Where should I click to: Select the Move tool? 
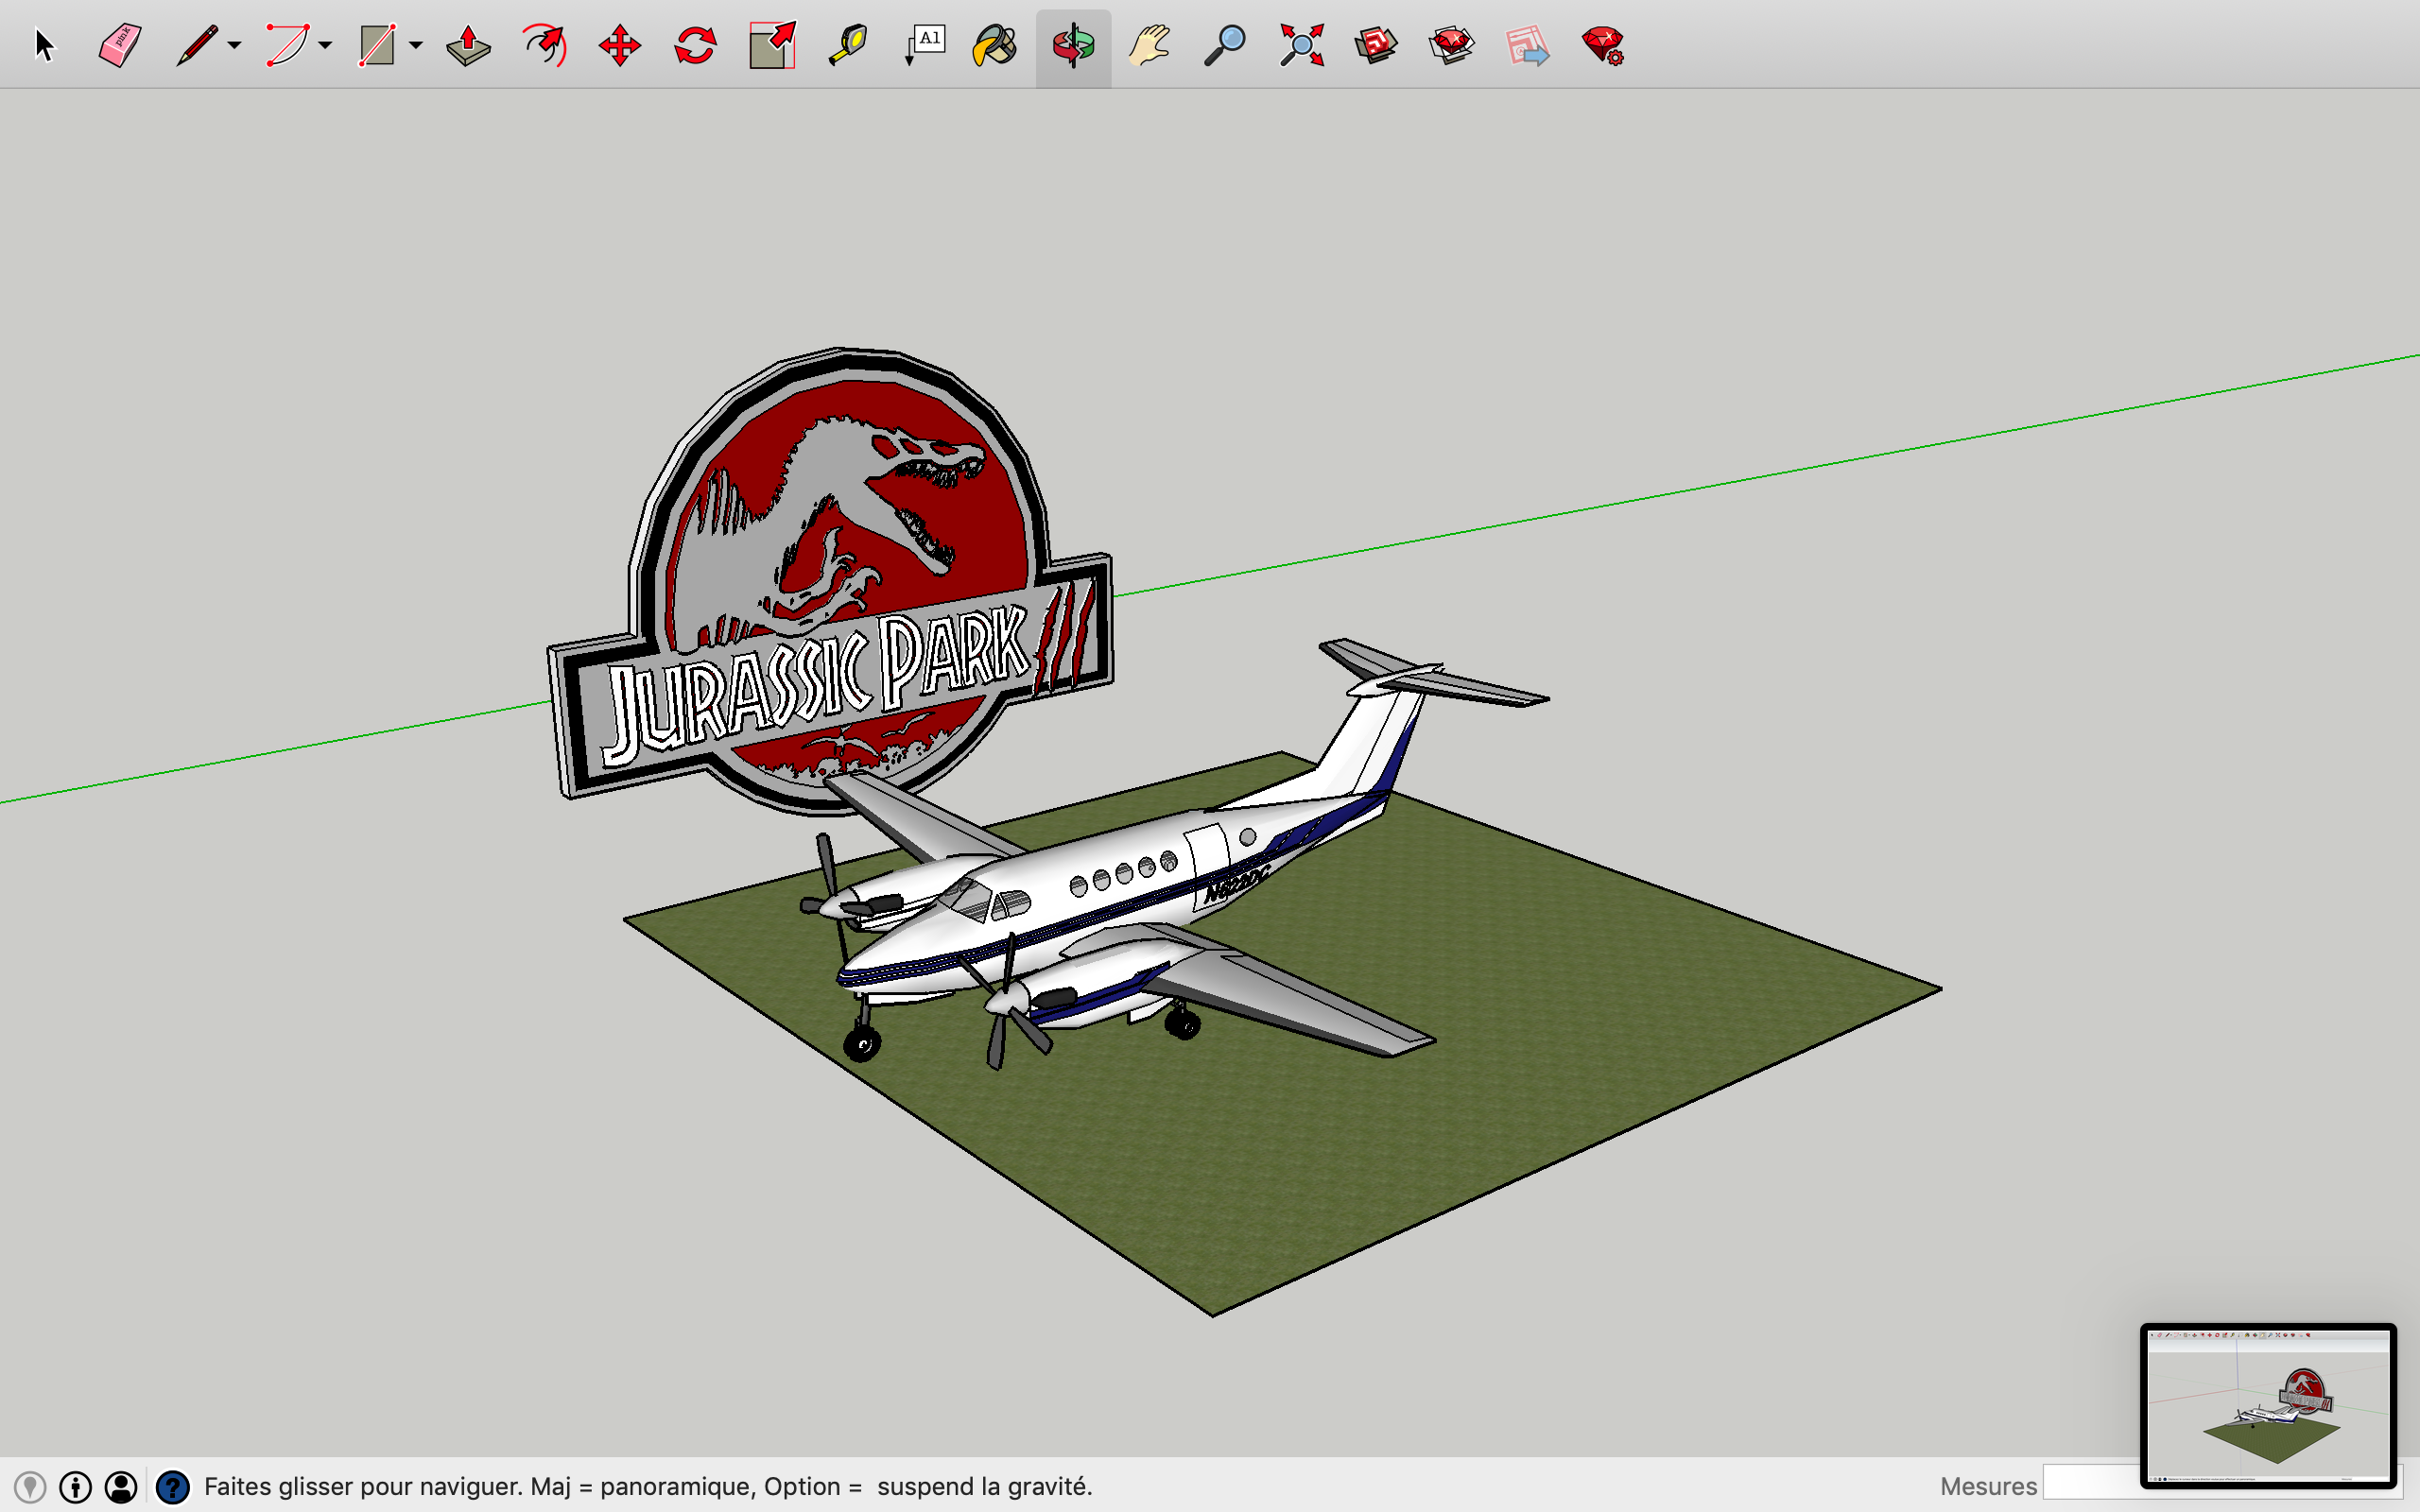tap(620, 46)
